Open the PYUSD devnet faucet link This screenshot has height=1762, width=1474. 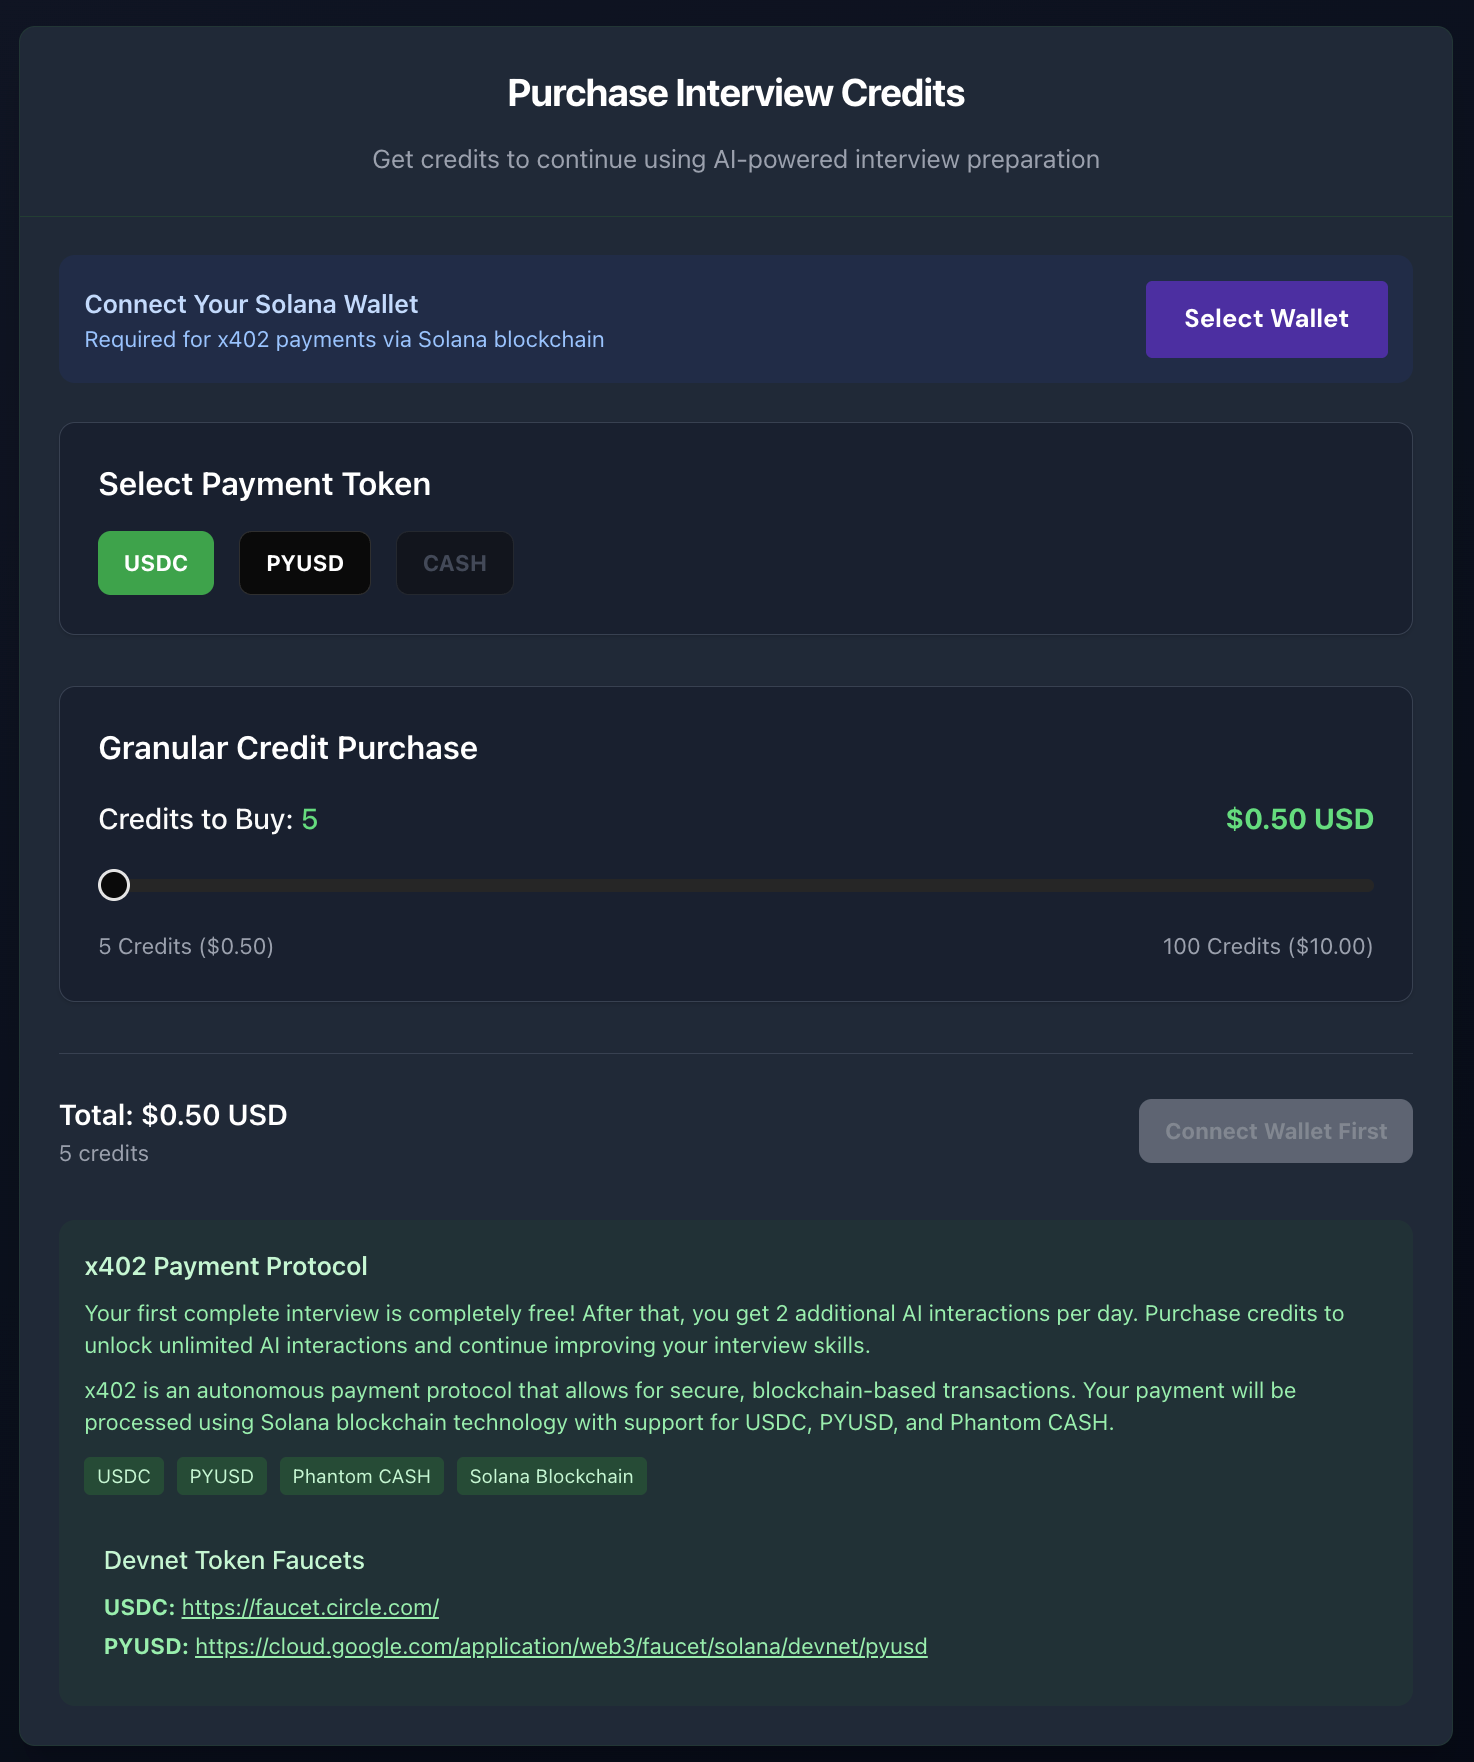point(562,1646)
